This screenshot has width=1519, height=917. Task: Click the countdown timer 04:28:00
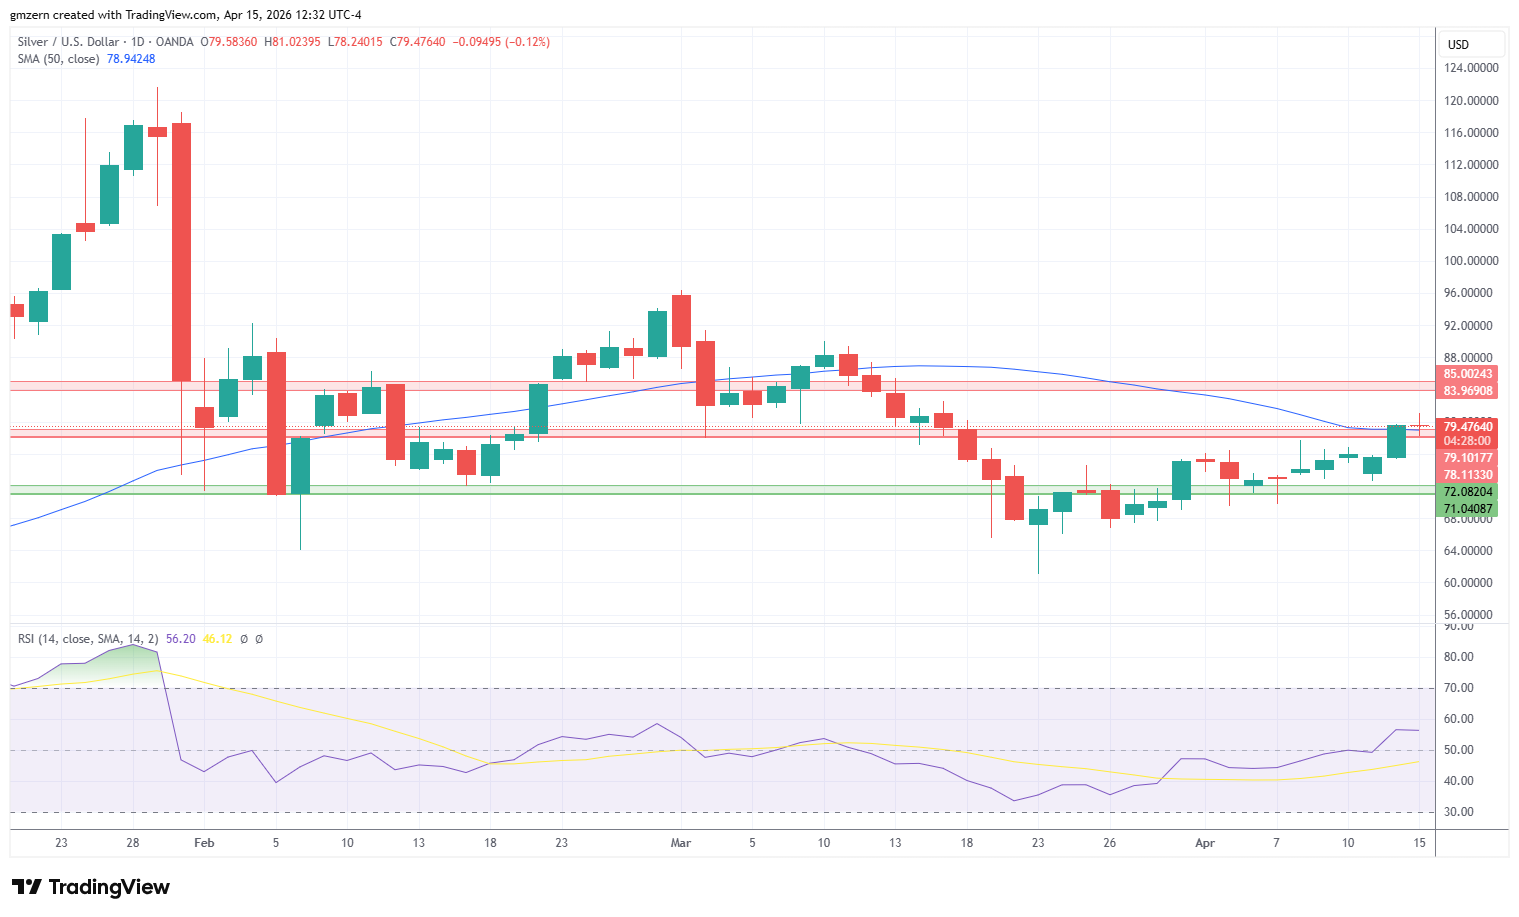(x=1468, y=441)
